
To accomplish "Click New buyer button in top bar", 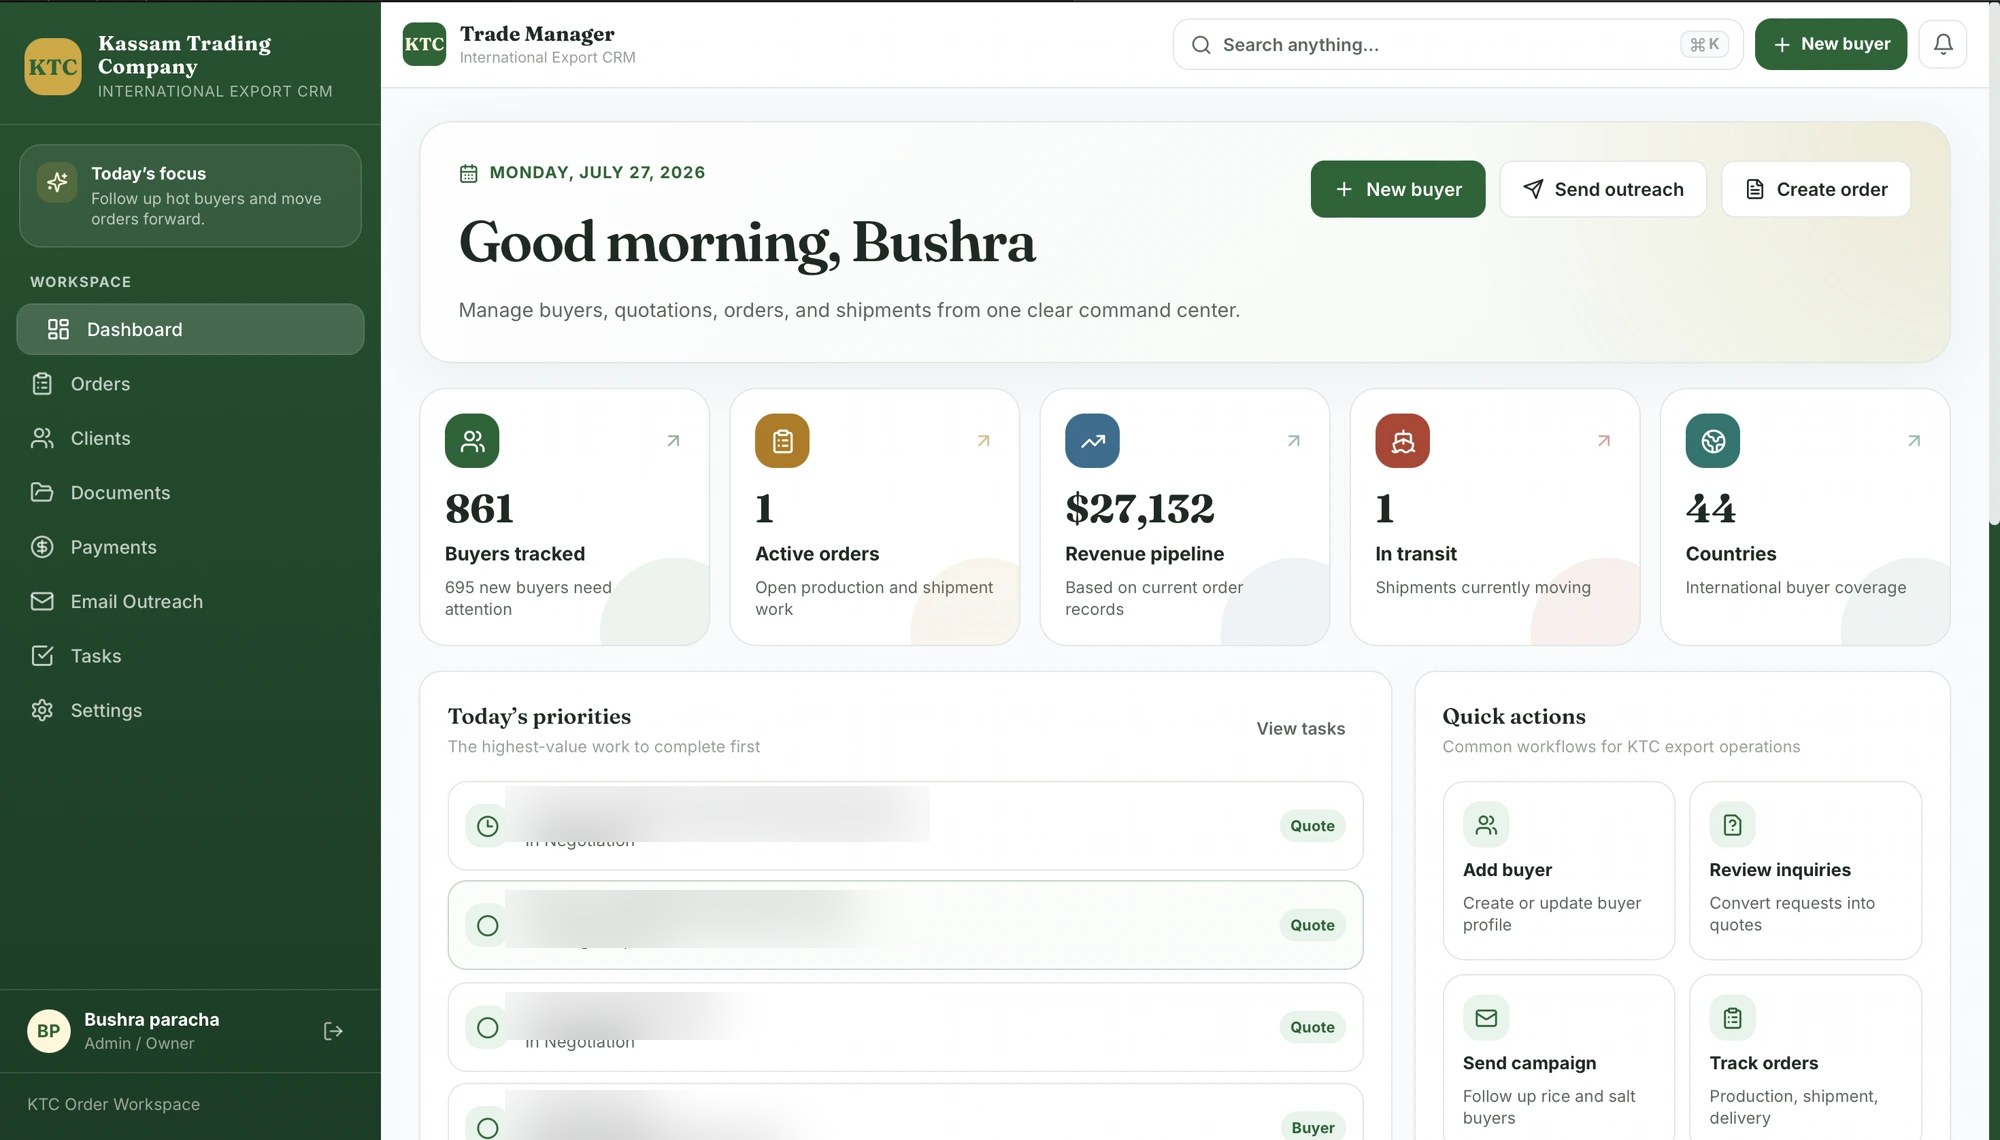I will click(x=1830, y=44).
